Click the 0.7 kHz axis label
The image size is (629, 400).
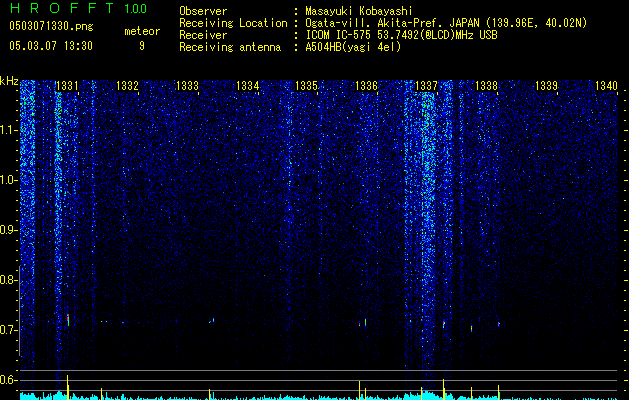tap(8, 330)
